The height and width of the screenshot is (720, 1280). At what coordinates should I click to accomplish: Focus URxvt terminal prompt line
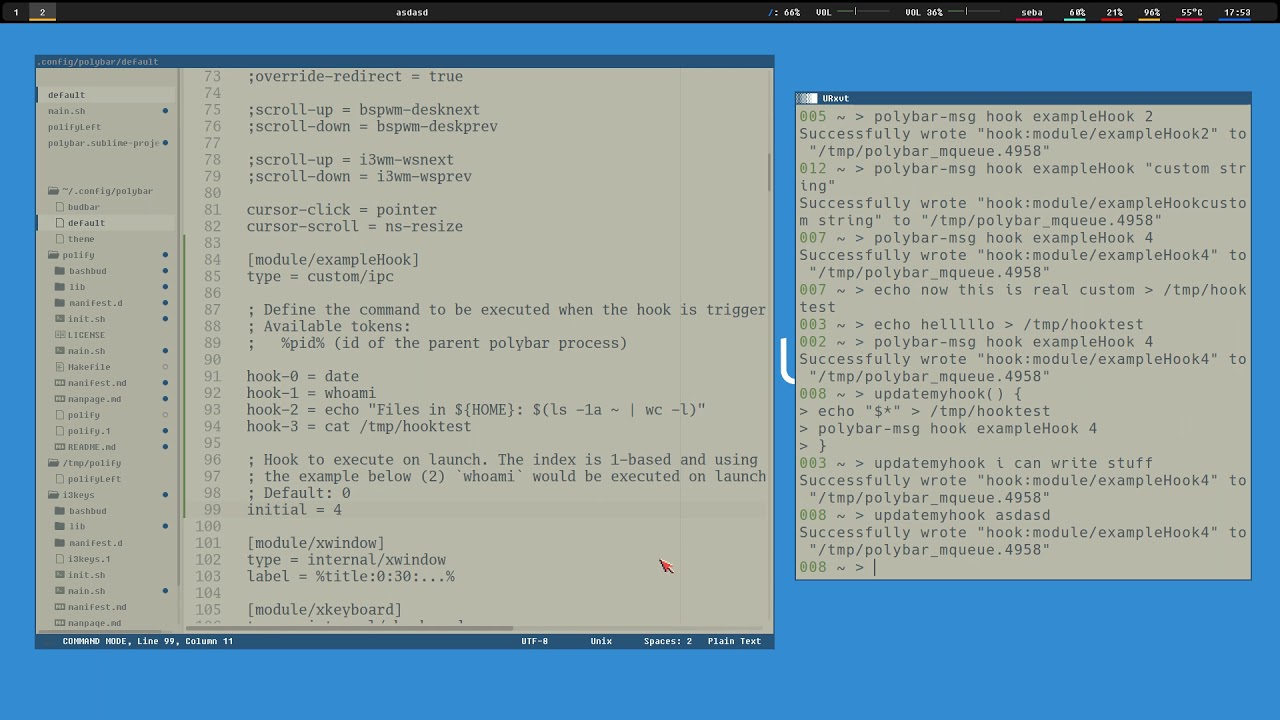coord(1023,567)
